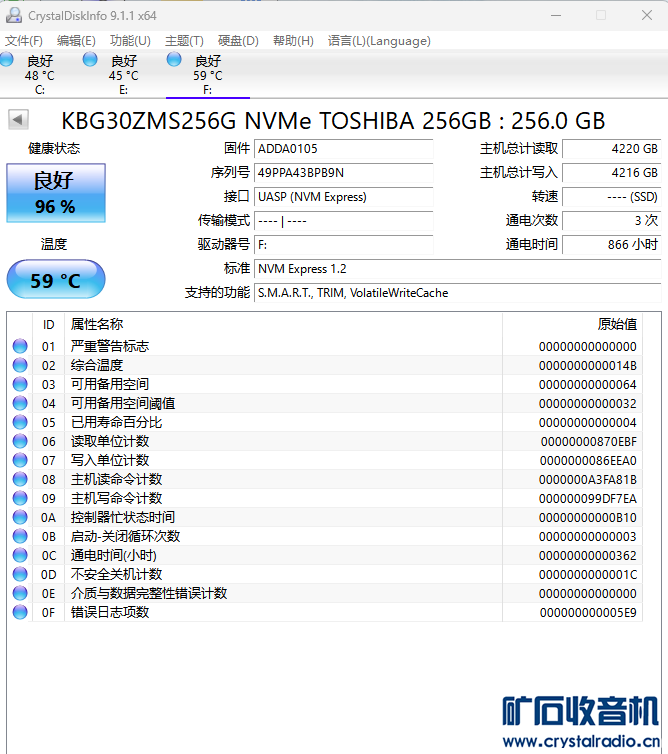
Task: Click status icon for row 09 主机写命令计数
Action: click(20, 498)
